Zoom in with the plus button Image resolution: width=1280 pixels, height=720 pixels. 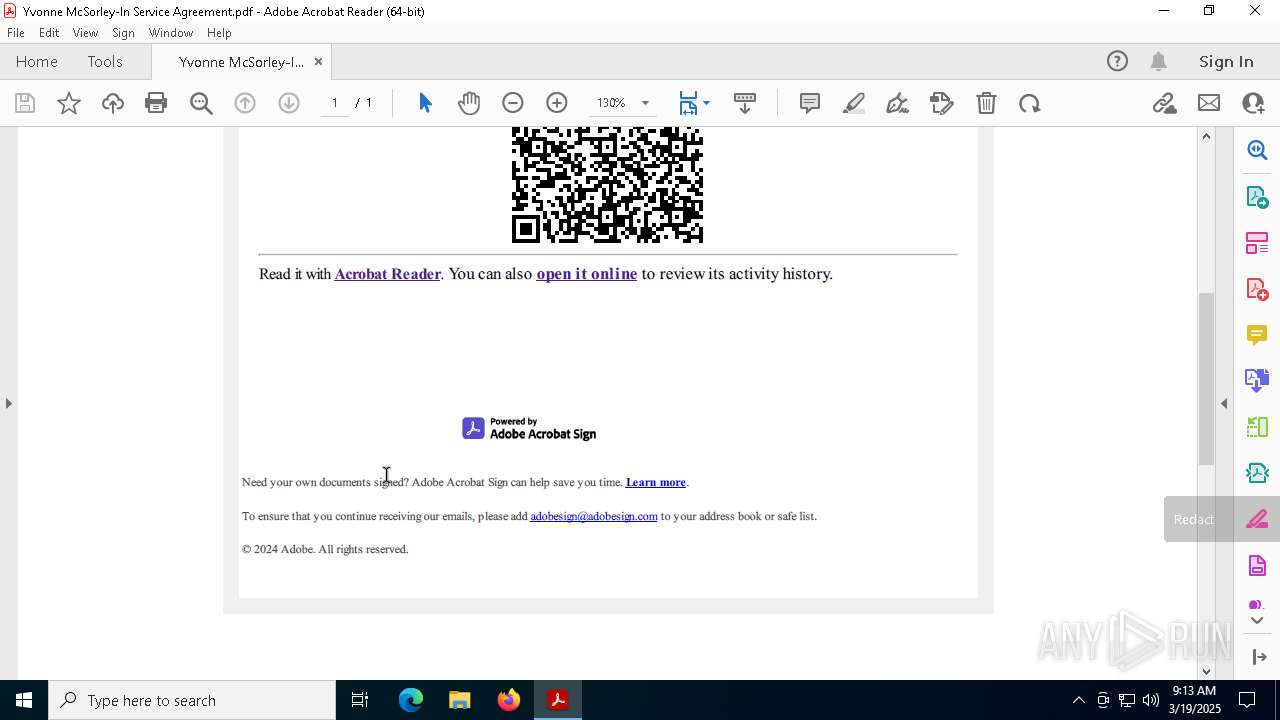[x=557, y=103]
